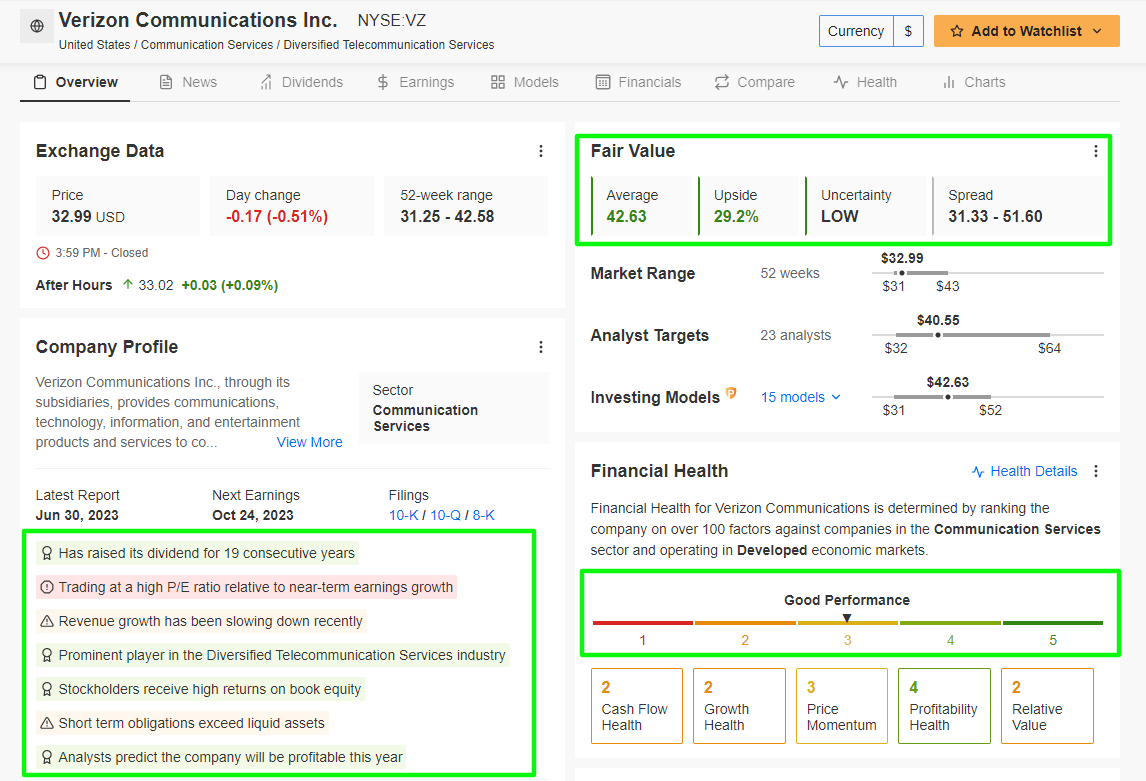The height and width of the screenshot is (781, 1146).
Task: Click the Investing Models $42.63 slider marker
Action: tap(948, 397)
